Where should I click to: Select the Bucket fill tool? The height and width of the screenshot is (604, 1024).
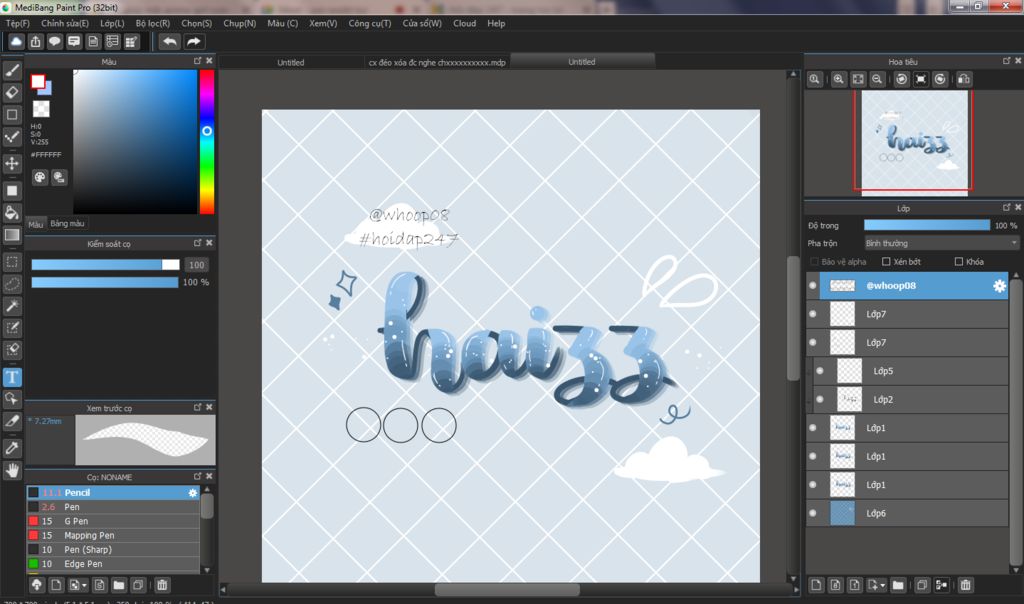[x=12, y=212]
